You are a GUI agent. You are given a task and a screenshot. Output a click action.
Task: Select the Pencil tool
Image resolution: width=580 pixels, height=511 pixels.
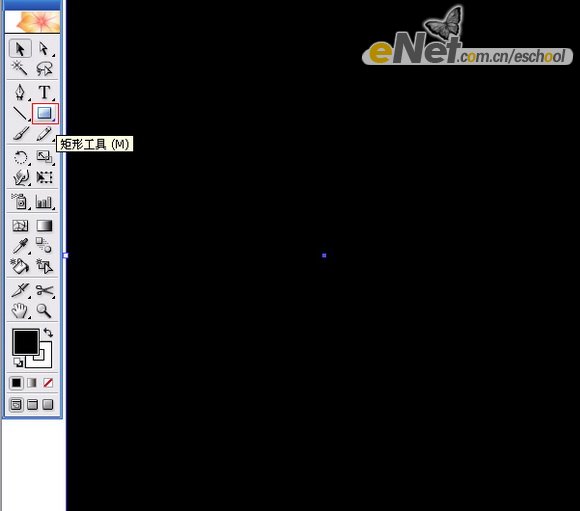pyautogui.click(x=44, y=134)
